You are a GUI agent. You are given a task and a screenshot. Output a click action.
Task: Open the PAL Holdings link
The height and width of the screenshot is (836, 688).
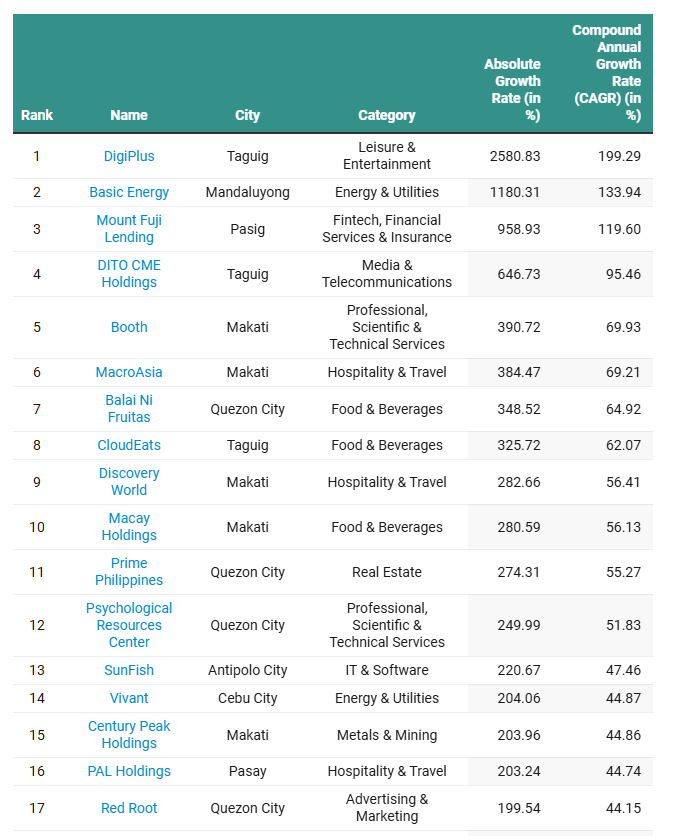point(129,771)
